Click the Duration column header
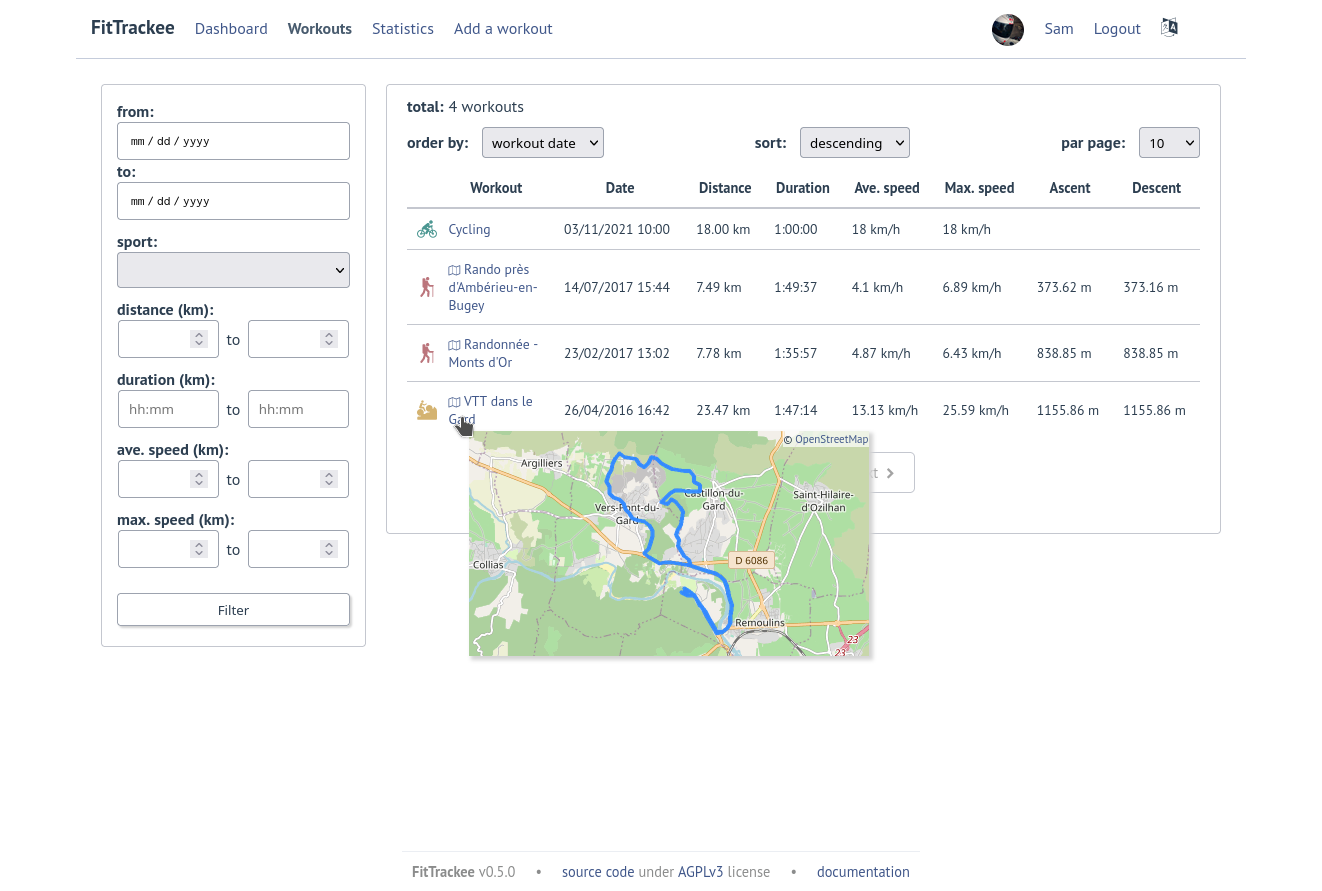 (x=802, y=188)
